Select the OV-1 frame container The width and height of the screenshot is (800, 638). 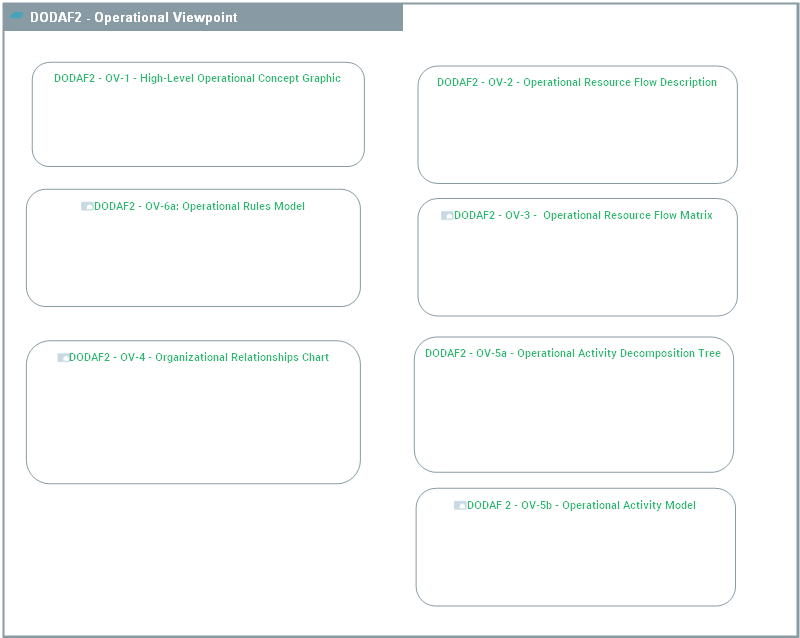pyautogui.click(x=197, y=130)
